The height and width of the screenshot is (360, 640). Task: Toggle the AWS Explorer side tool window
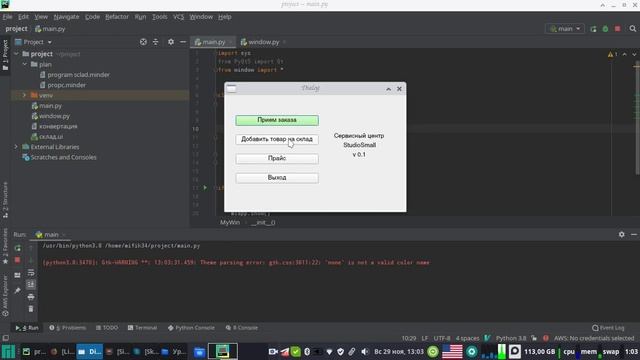[x=5, y=296]
